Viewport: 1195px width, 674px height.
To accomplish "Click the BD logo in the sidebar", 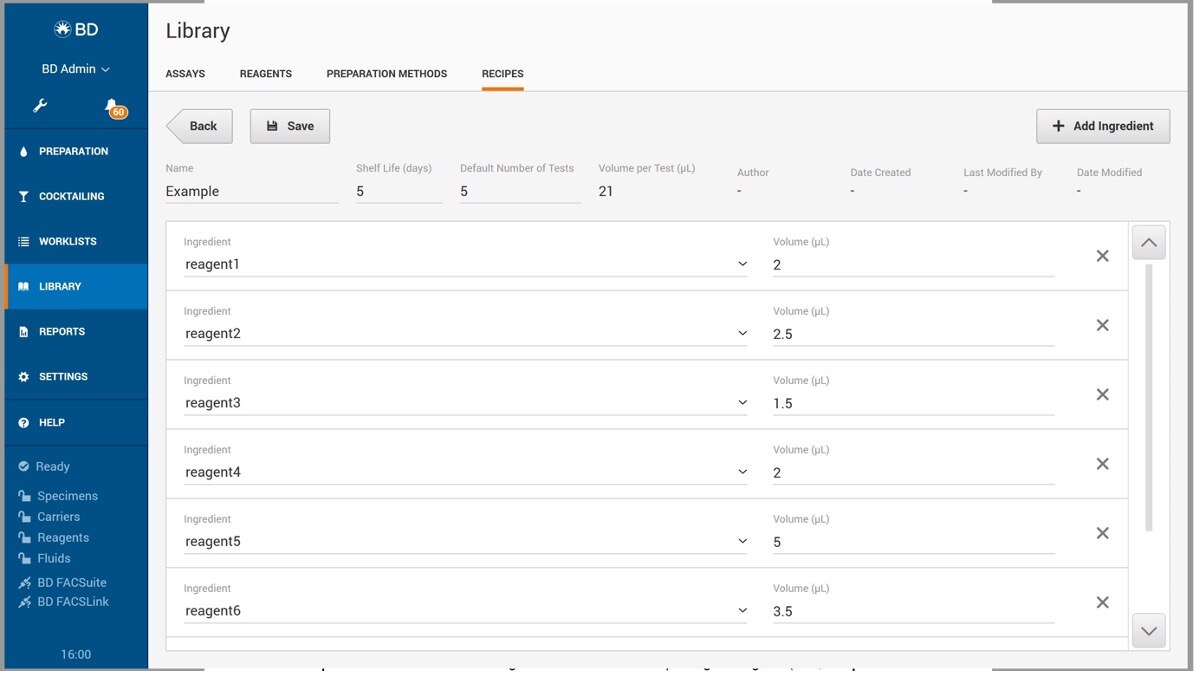I will click(76, 30).
